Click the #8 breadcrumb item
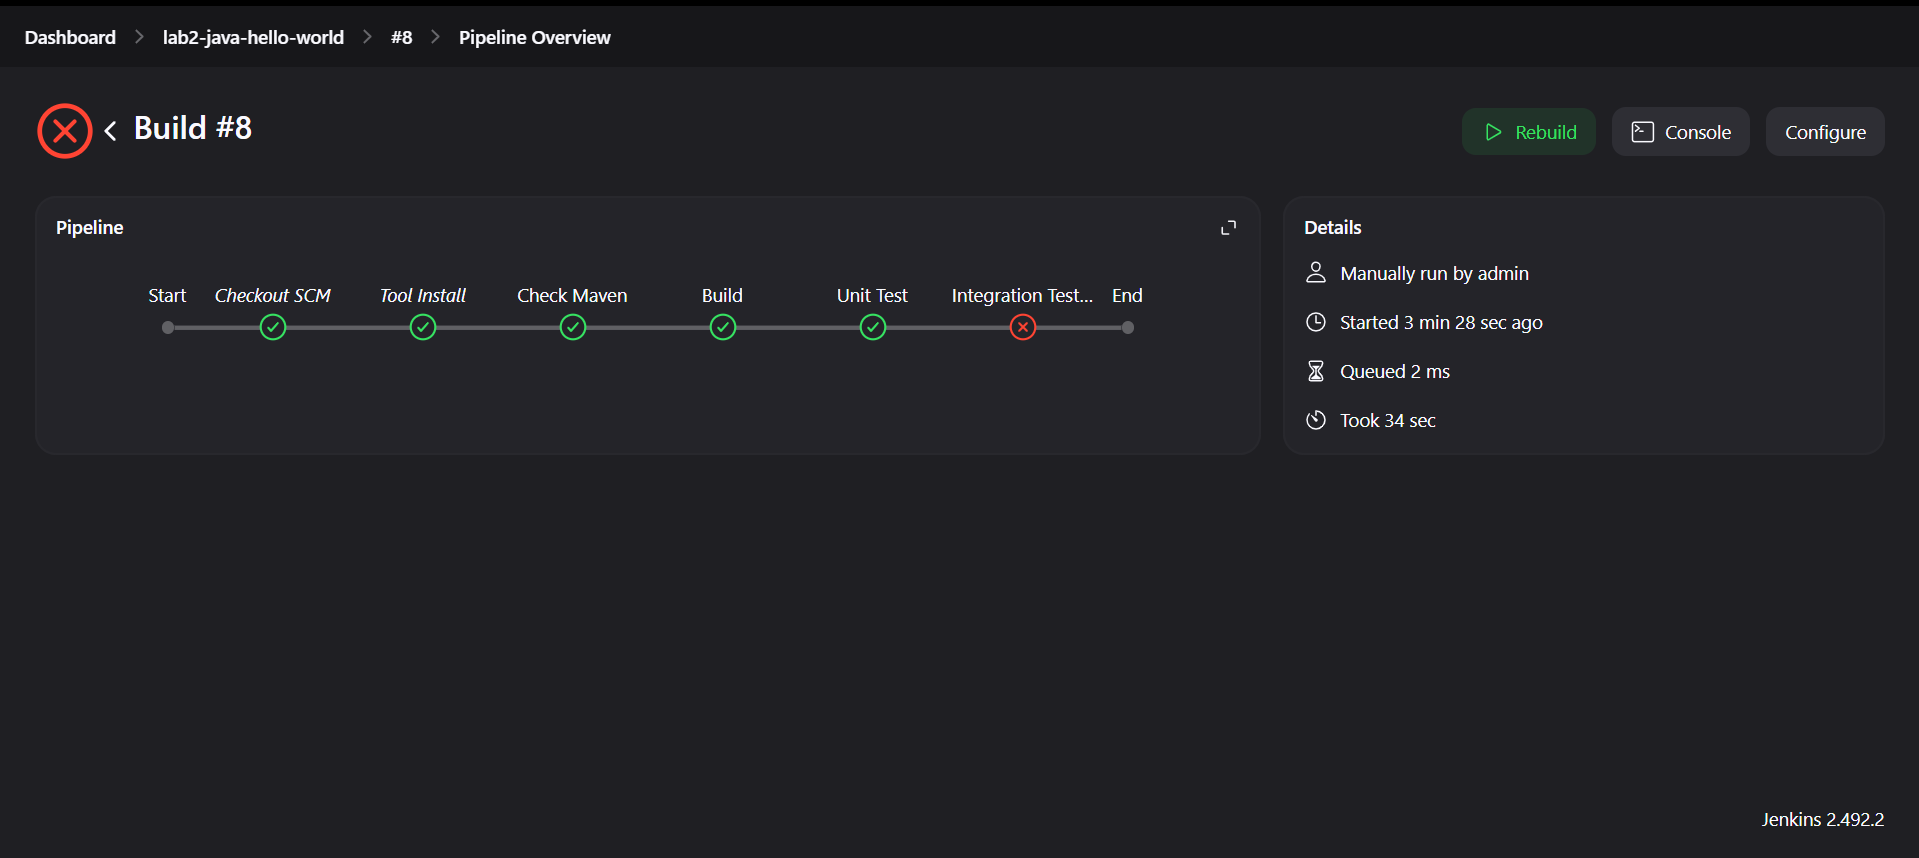 (401, 37)
